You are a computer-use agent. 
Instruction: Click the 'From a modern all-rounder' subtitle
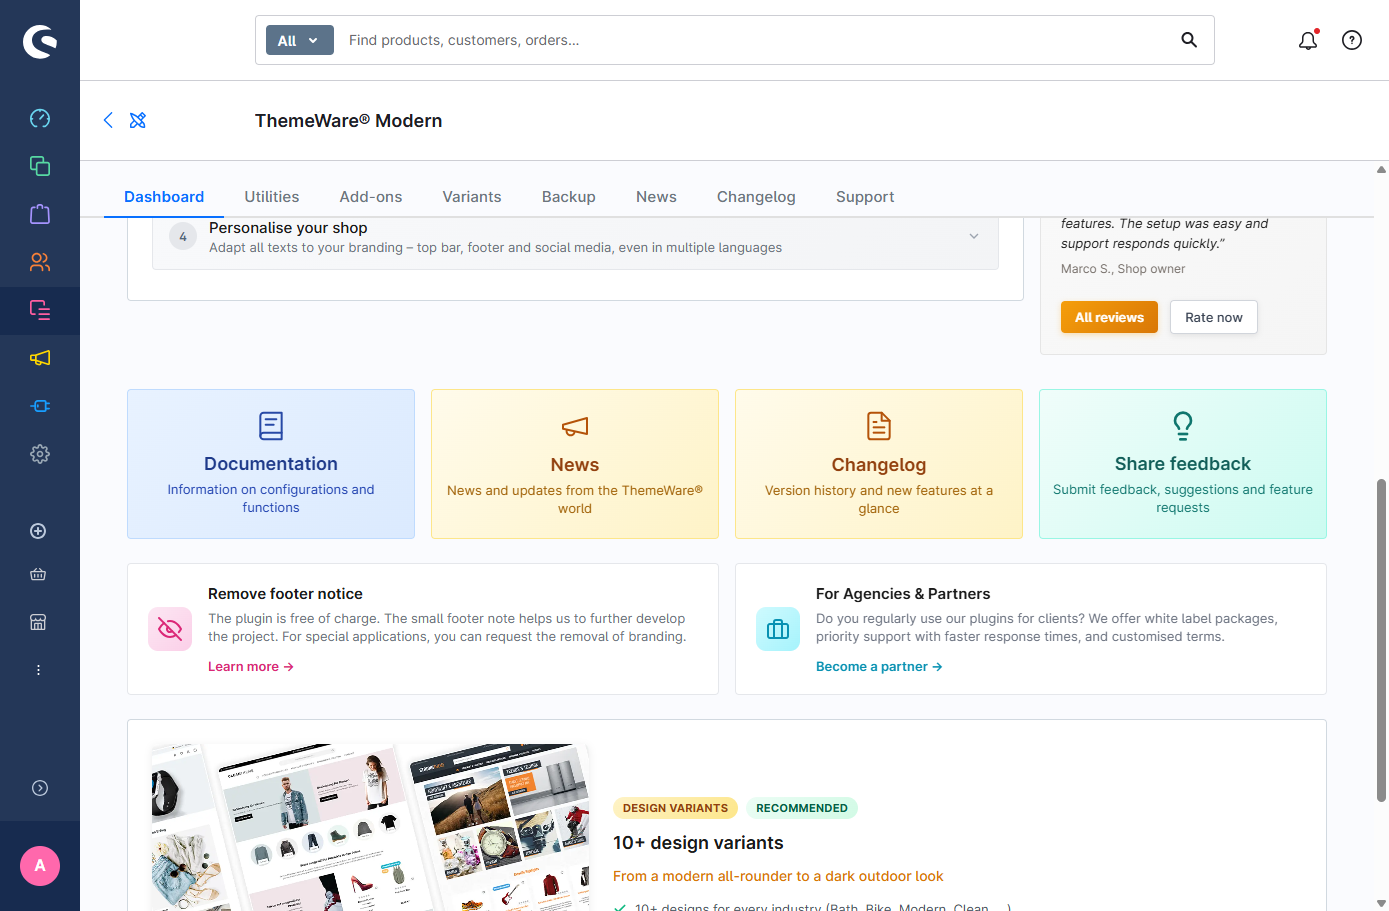778,876
